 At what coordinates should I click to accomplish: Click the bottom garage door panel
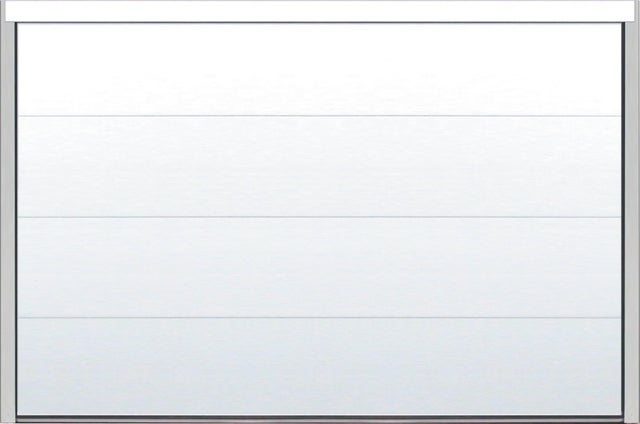coord(320,367)
